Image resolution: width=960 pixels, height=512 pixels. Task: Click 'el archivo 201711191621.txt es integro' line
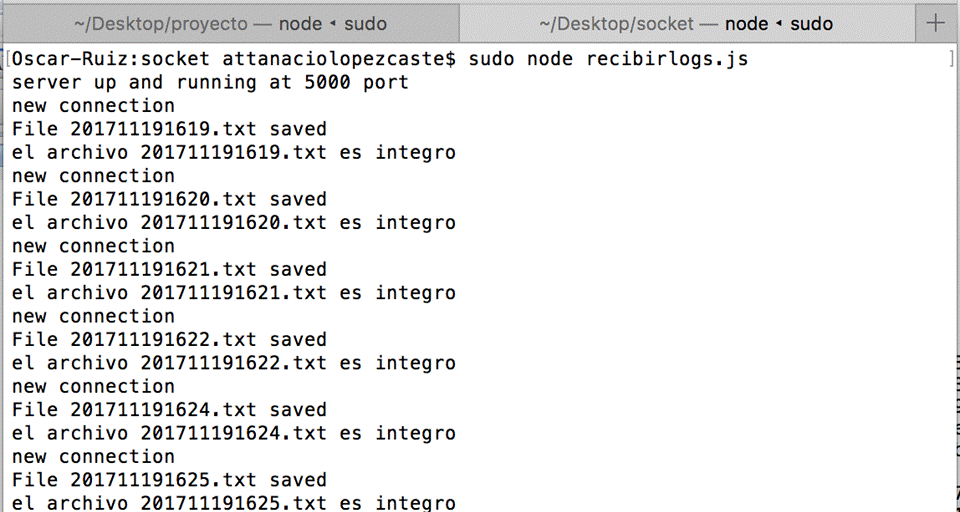(233, 293)
